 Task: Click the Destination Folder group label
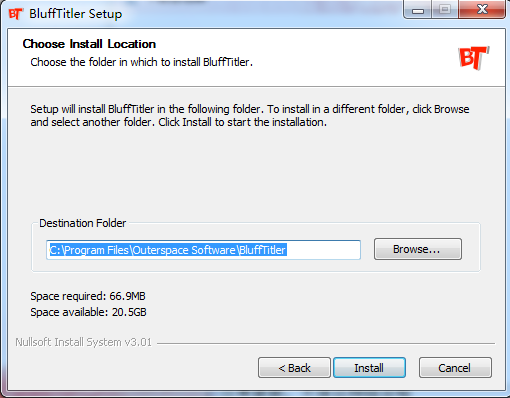[x=83, y=223]
